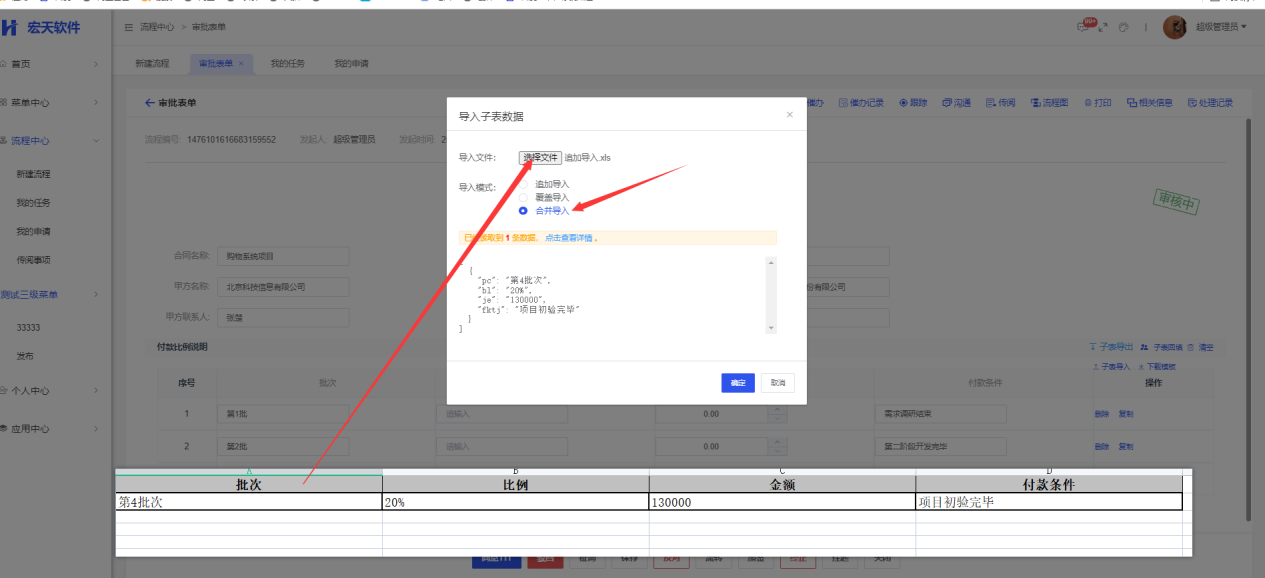Open the 点击查看详情 link

coord(569,238)
